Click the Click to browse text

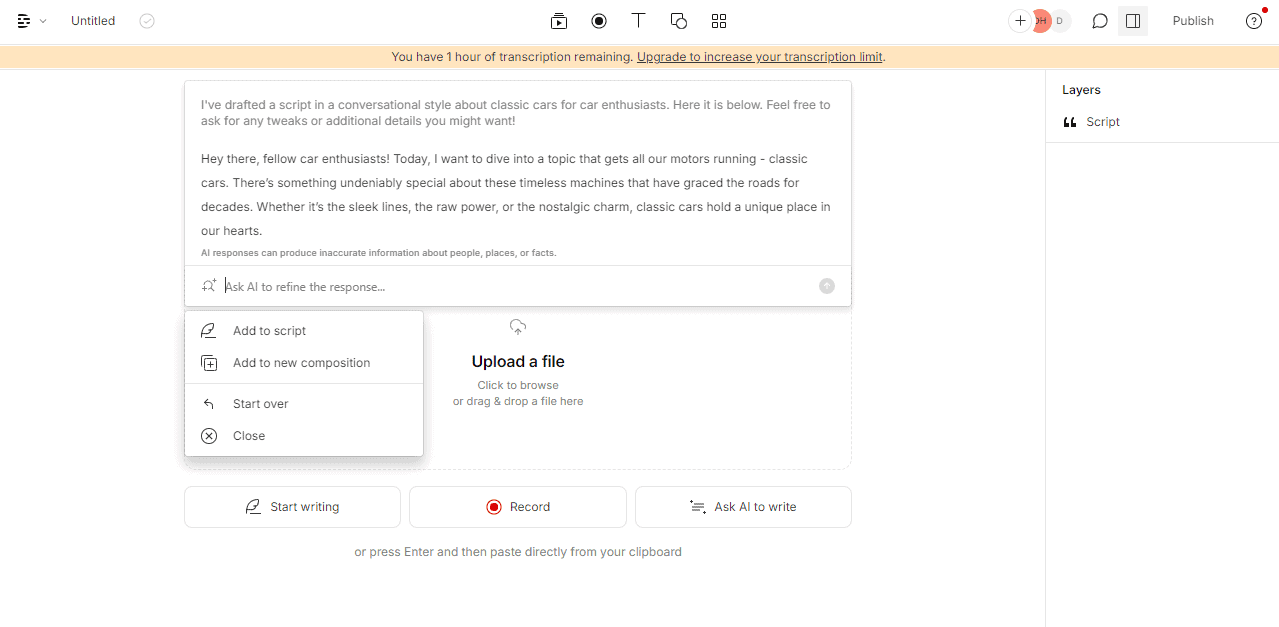click(518, 385)
